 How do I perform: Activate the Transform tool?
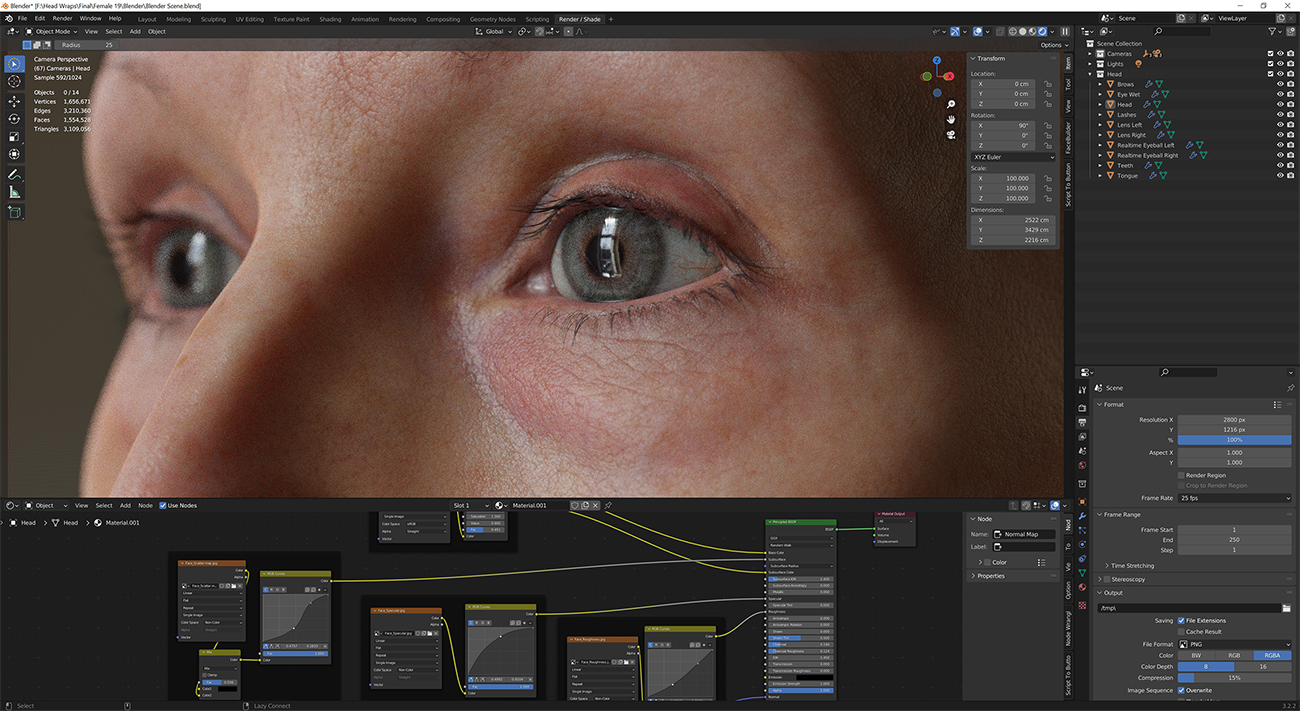(x=14, y=154)
